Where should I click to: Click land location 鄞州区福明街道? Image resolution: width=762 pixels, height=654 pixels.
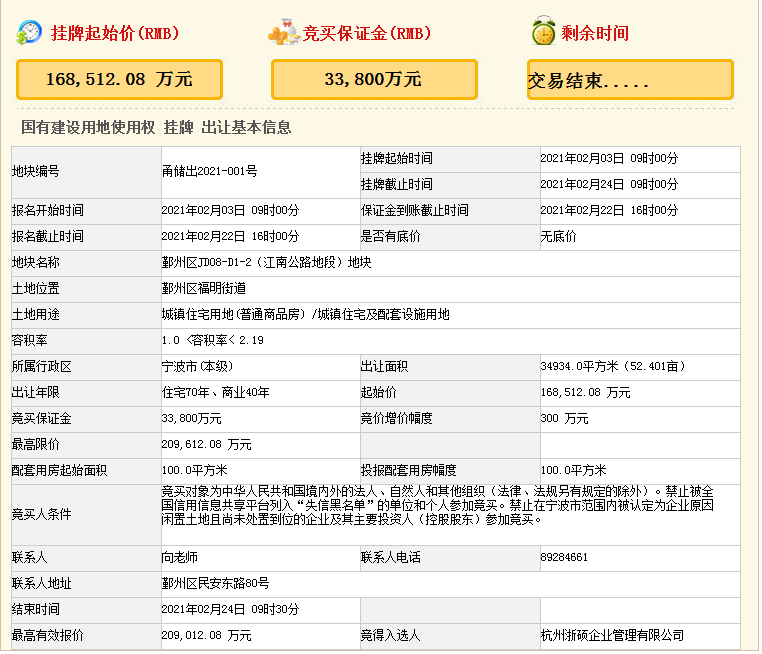pyautogui.click(x=204, y=289)
